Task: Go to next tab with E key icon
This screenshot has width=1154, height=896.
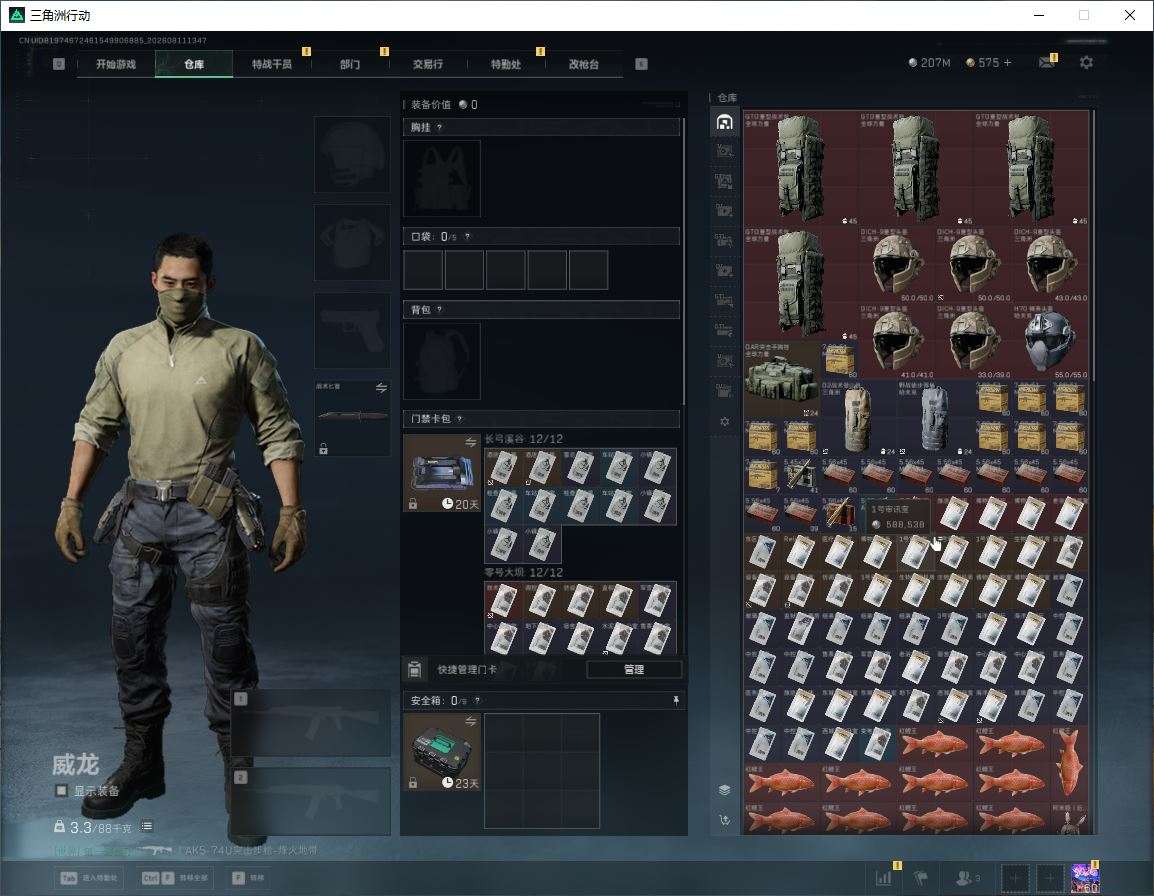Action: click(641, 64)
